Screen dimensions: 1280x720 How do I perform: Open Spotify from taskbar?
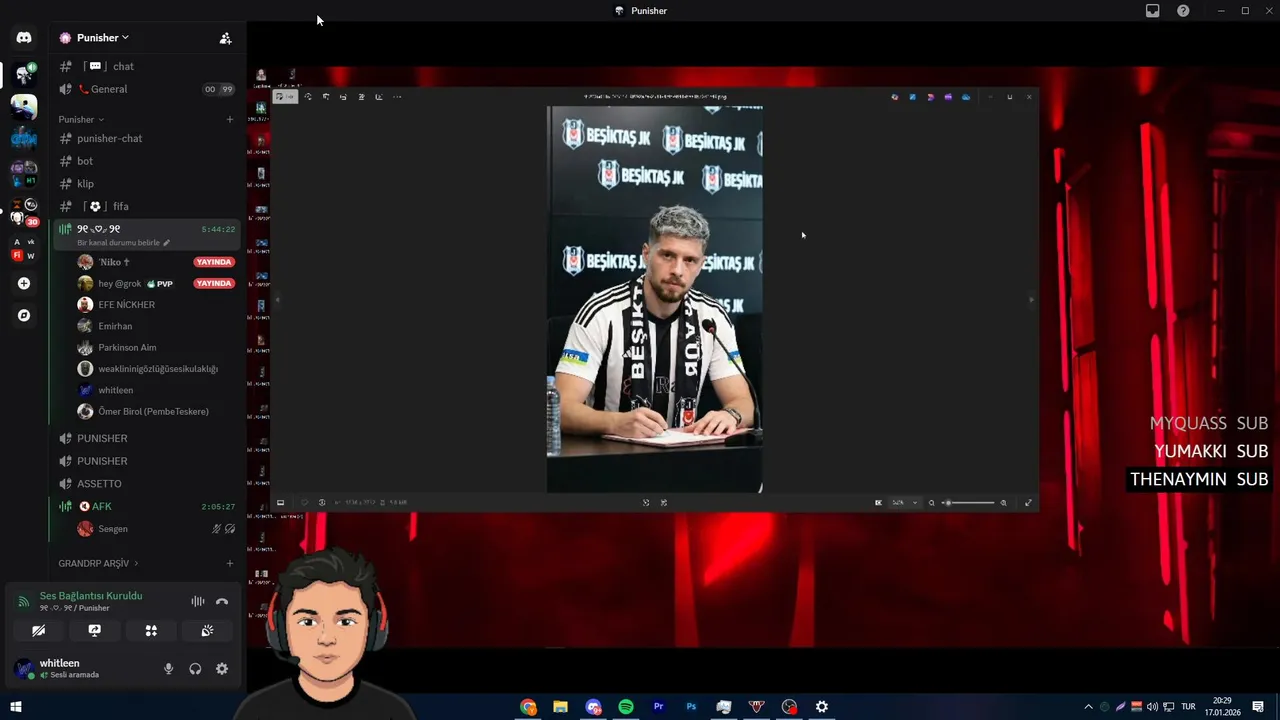(x=626, y=707)
